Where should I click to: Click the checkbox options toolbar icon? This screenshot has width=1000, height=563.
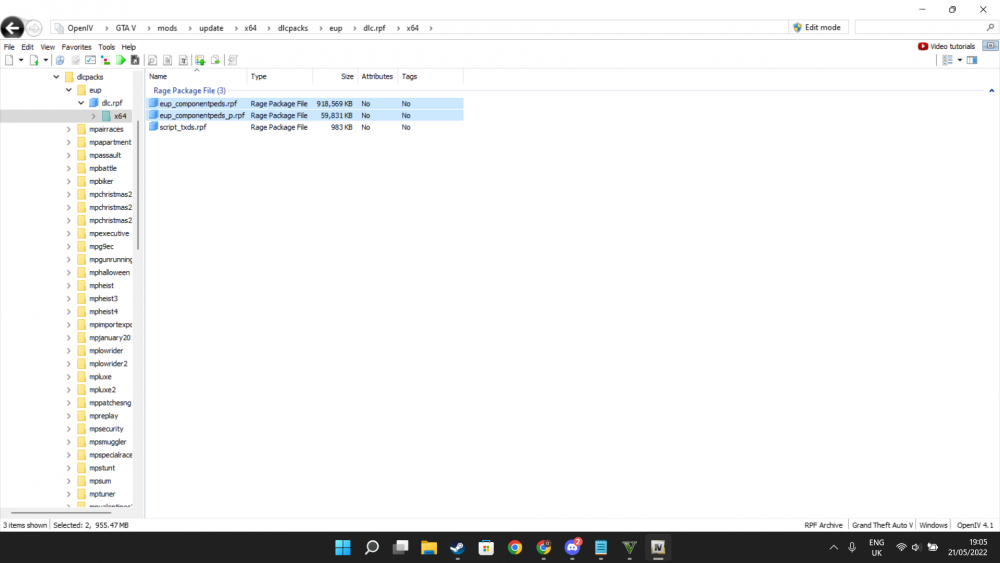pyautogui.click(x=91, y=60)
